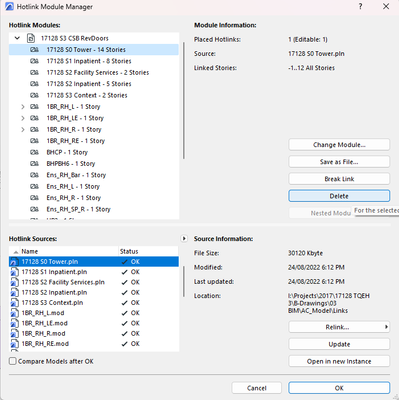Screen dimensions: 399x400
Task: Click the file icon for 17128 S2 Facility Services.pln
Action: [14, 282]
